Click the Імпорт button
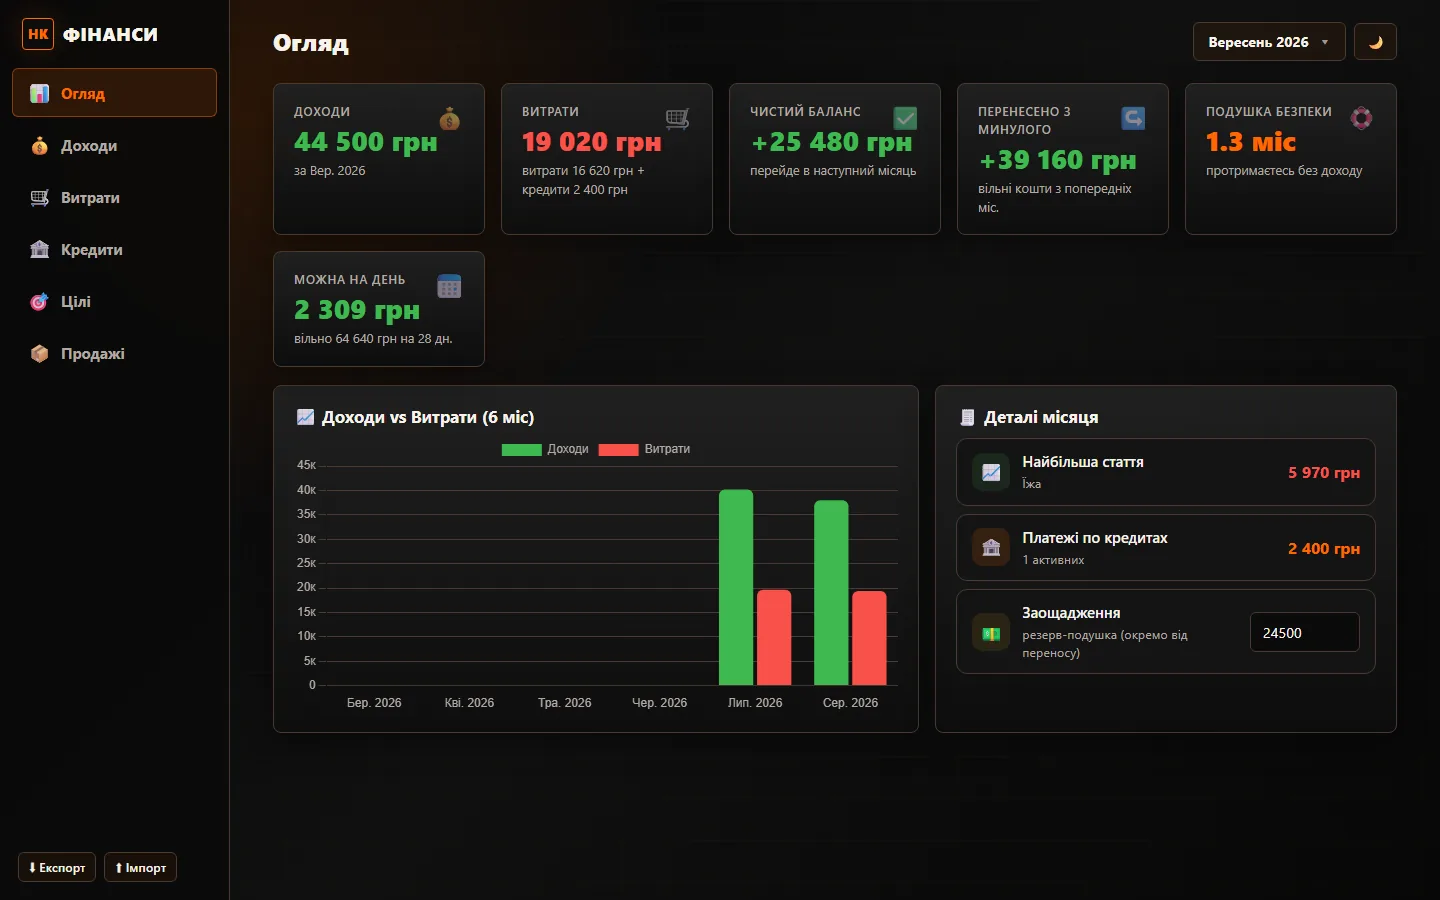The width and height of the screenshot is (1440, 900). (x=140, y=867)
